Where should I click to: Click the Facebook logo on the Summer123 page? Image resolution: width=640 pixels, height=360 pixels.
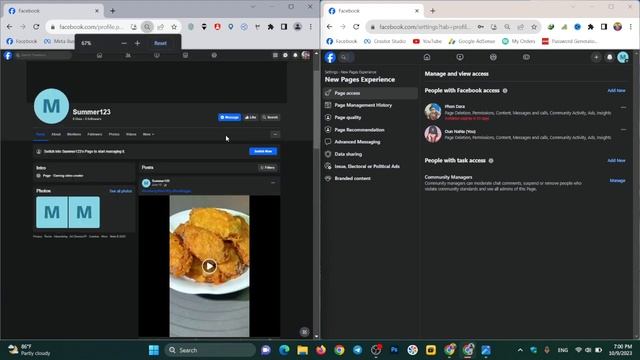click(x=8, y=56)
